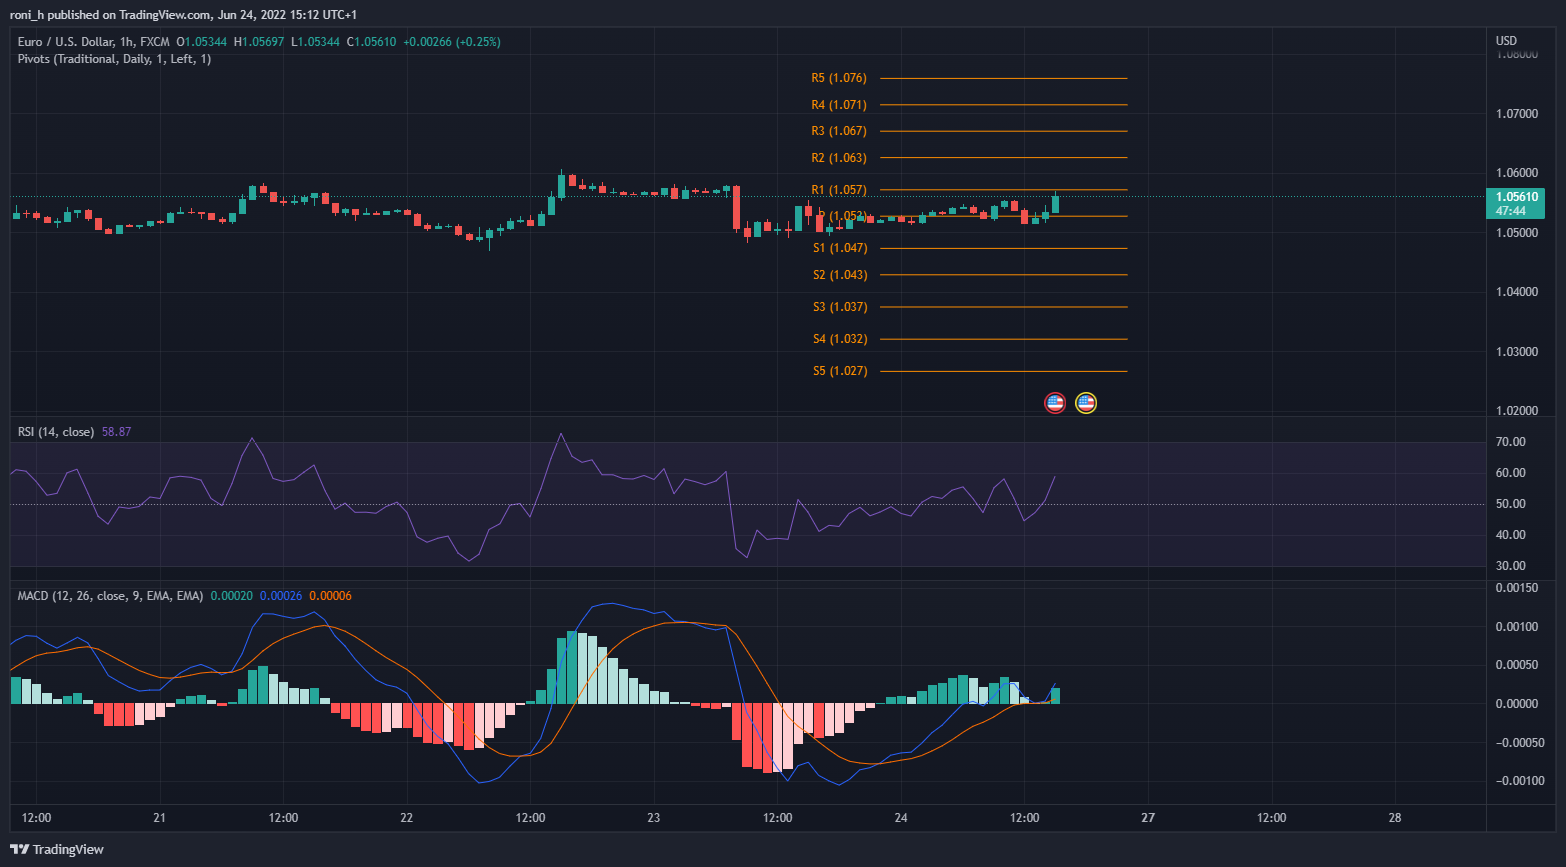
Task: Select the MACD indicator legend label
Action: pyautogui.click(x=110, y=596)
